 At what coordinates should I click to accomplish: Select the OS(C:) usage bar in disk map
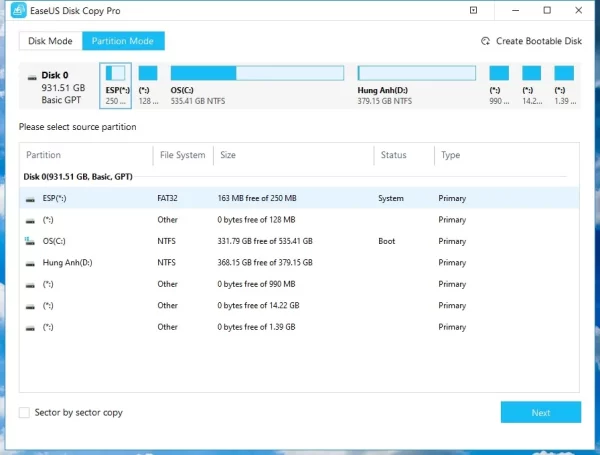(x=257, y=73)
